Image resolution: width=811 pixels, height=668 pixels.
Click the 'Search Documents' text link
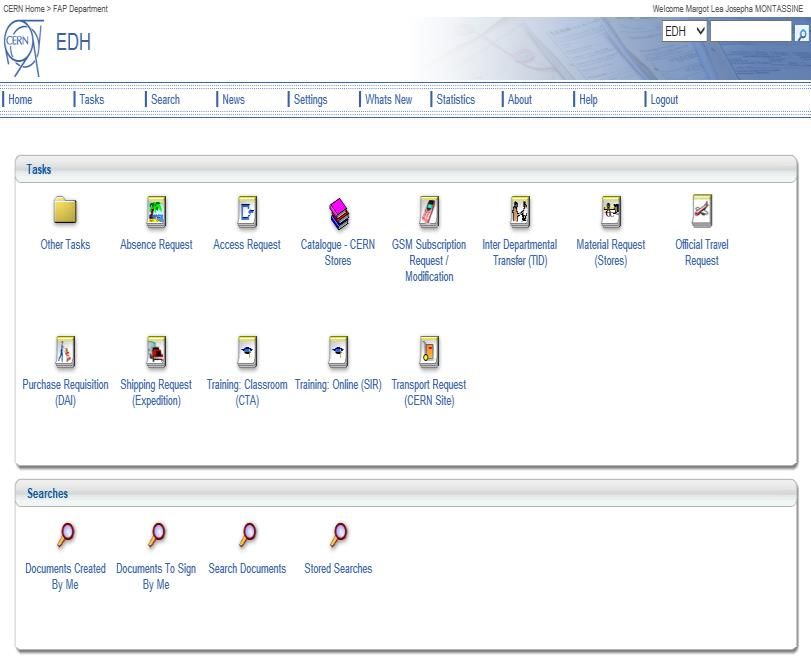pyautogui.click(x=247, y=569)
